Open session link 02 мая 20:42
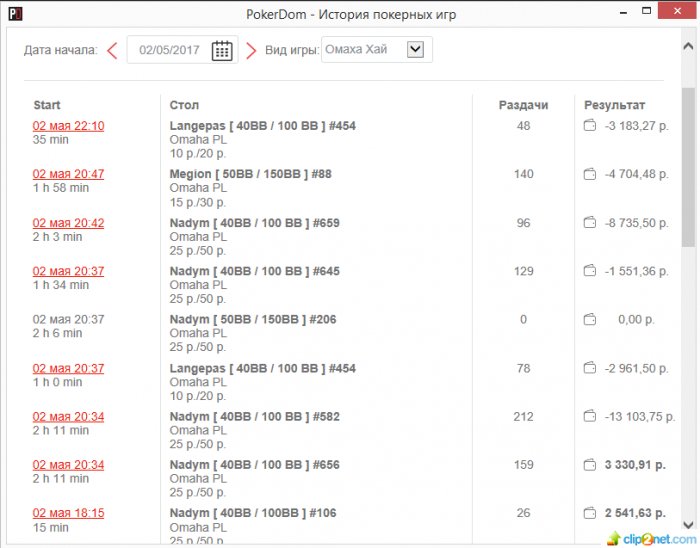 click(68, 223)
